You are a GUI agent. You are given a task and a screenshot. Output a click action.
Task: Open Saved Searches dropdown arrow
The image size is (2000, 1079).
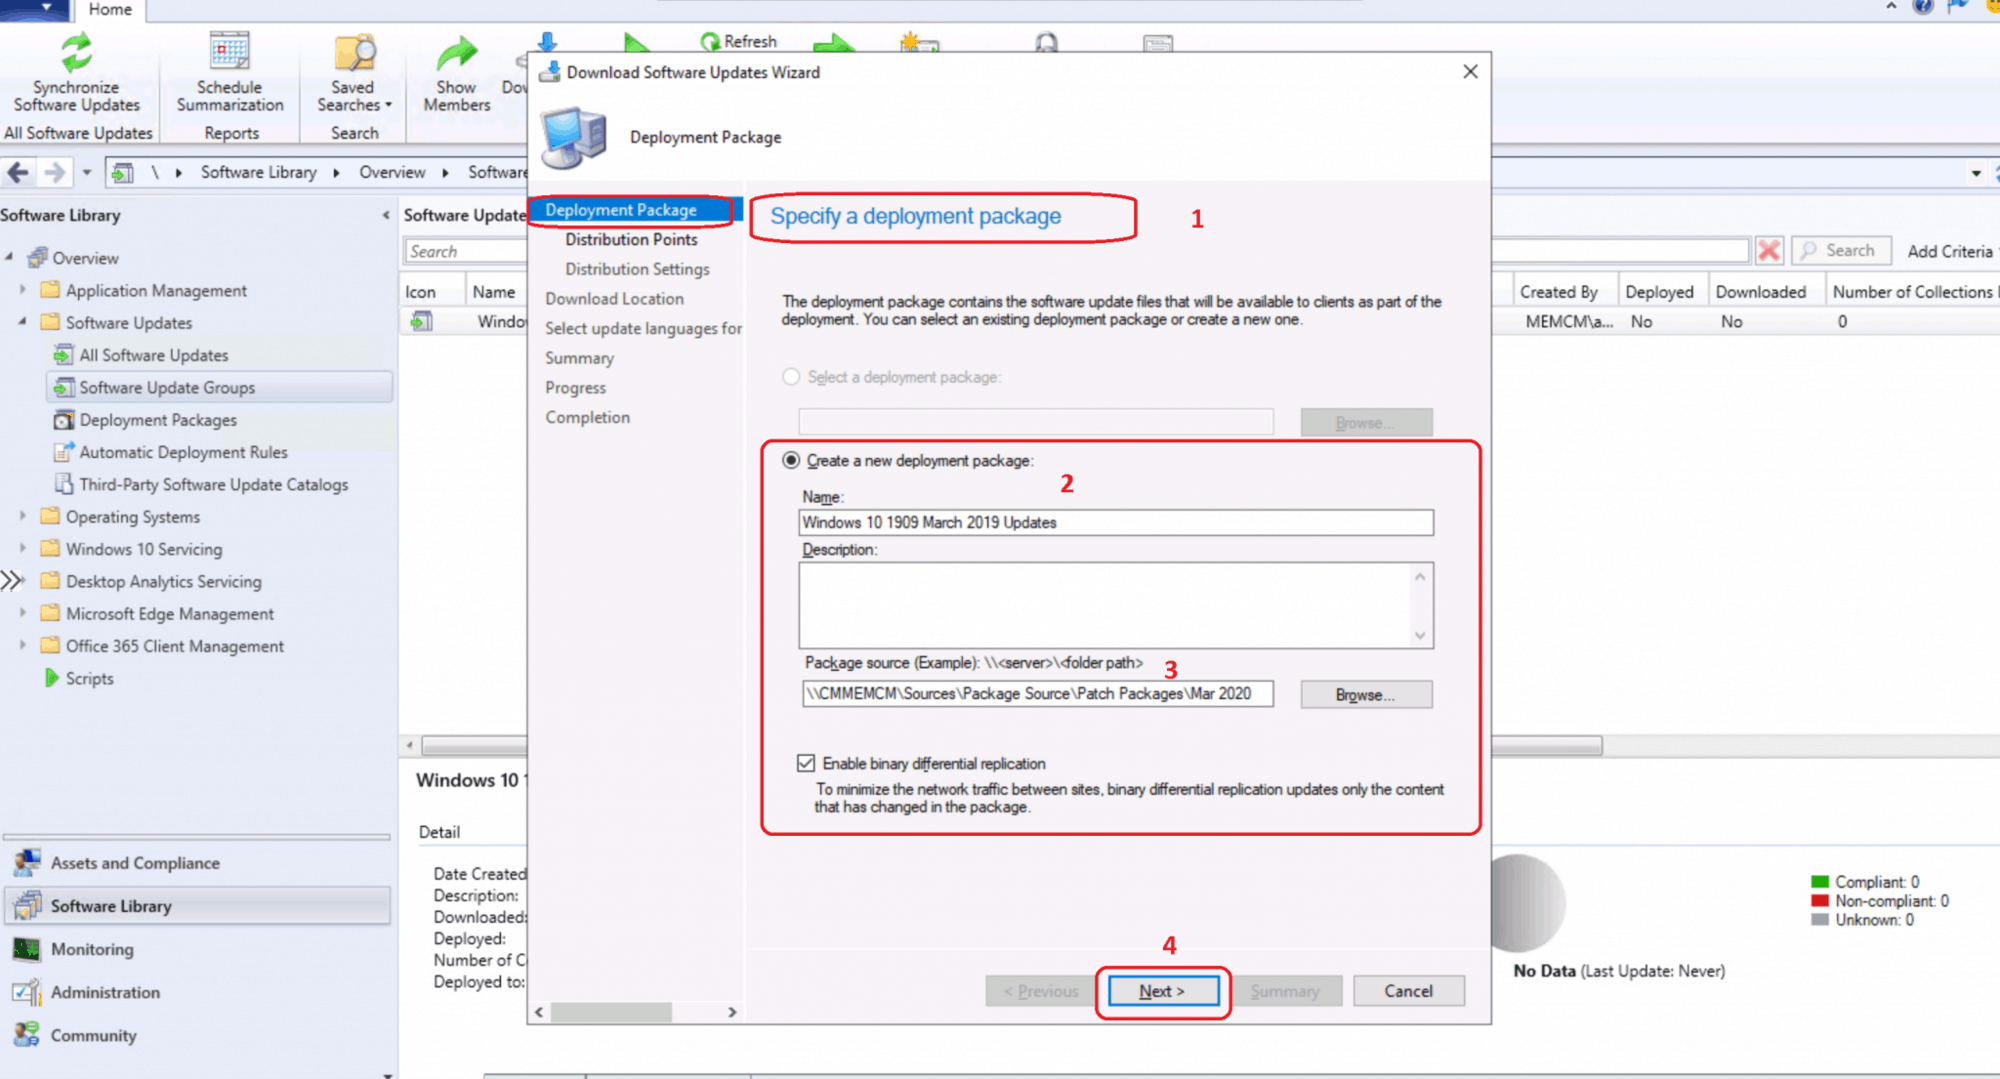click(x=388, y=105)
